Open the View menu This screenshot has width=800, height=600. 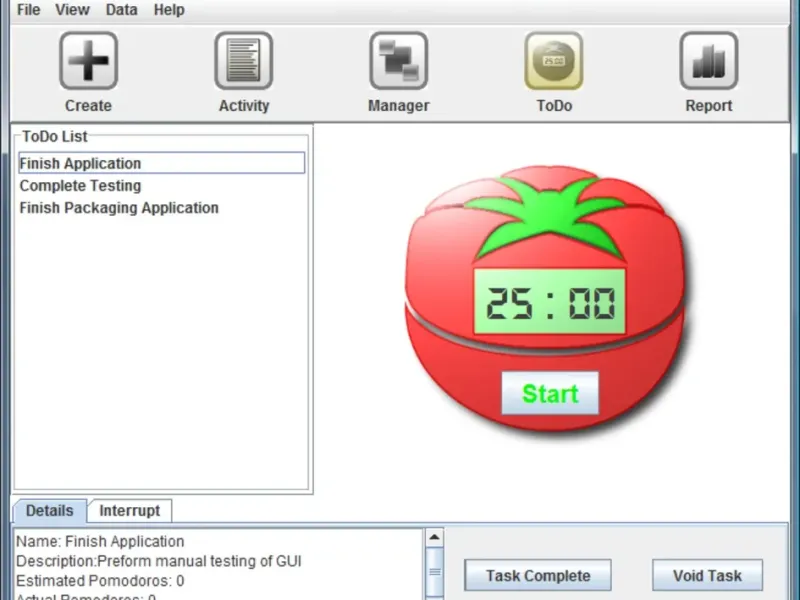point(72,10)
